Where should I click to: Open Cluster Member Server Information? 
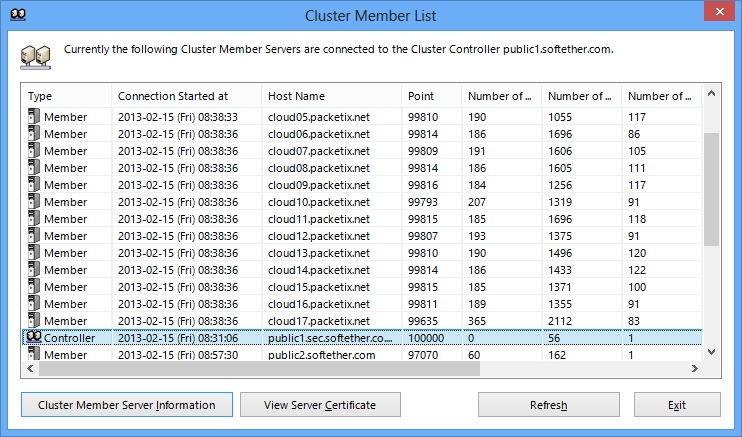click(127, 405)
